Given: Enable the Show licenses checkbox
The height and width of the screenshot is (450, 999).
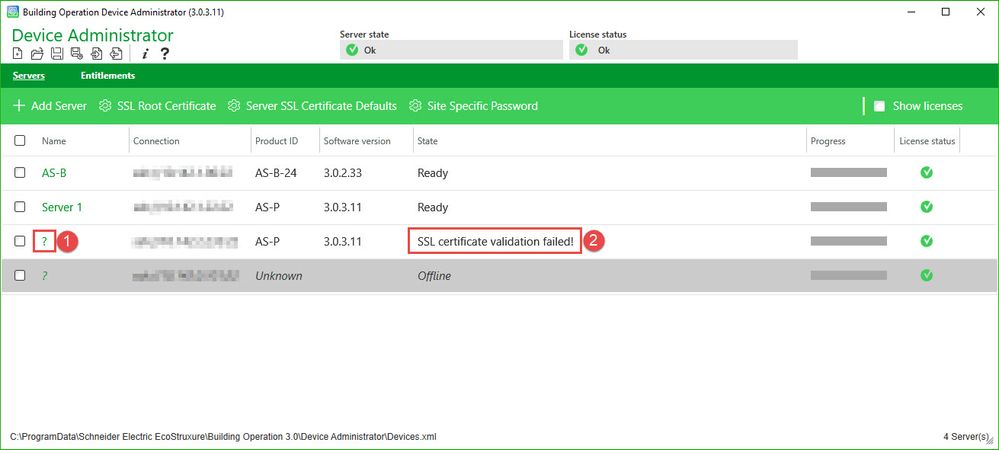Looking at the screenshot, I should (879, 106).
